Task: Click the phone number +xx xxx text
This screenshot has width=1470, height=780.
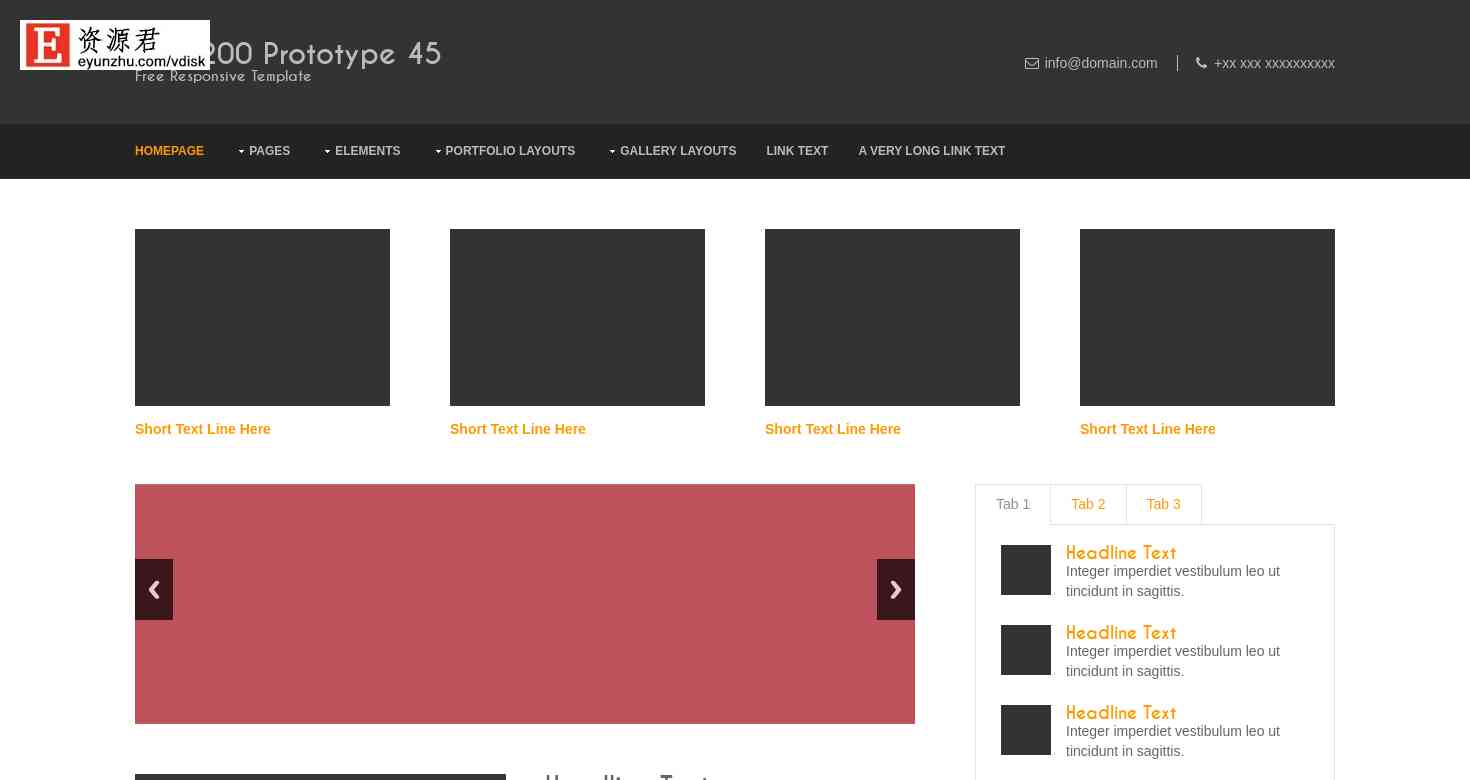Action: click(x=1274, y=63)
